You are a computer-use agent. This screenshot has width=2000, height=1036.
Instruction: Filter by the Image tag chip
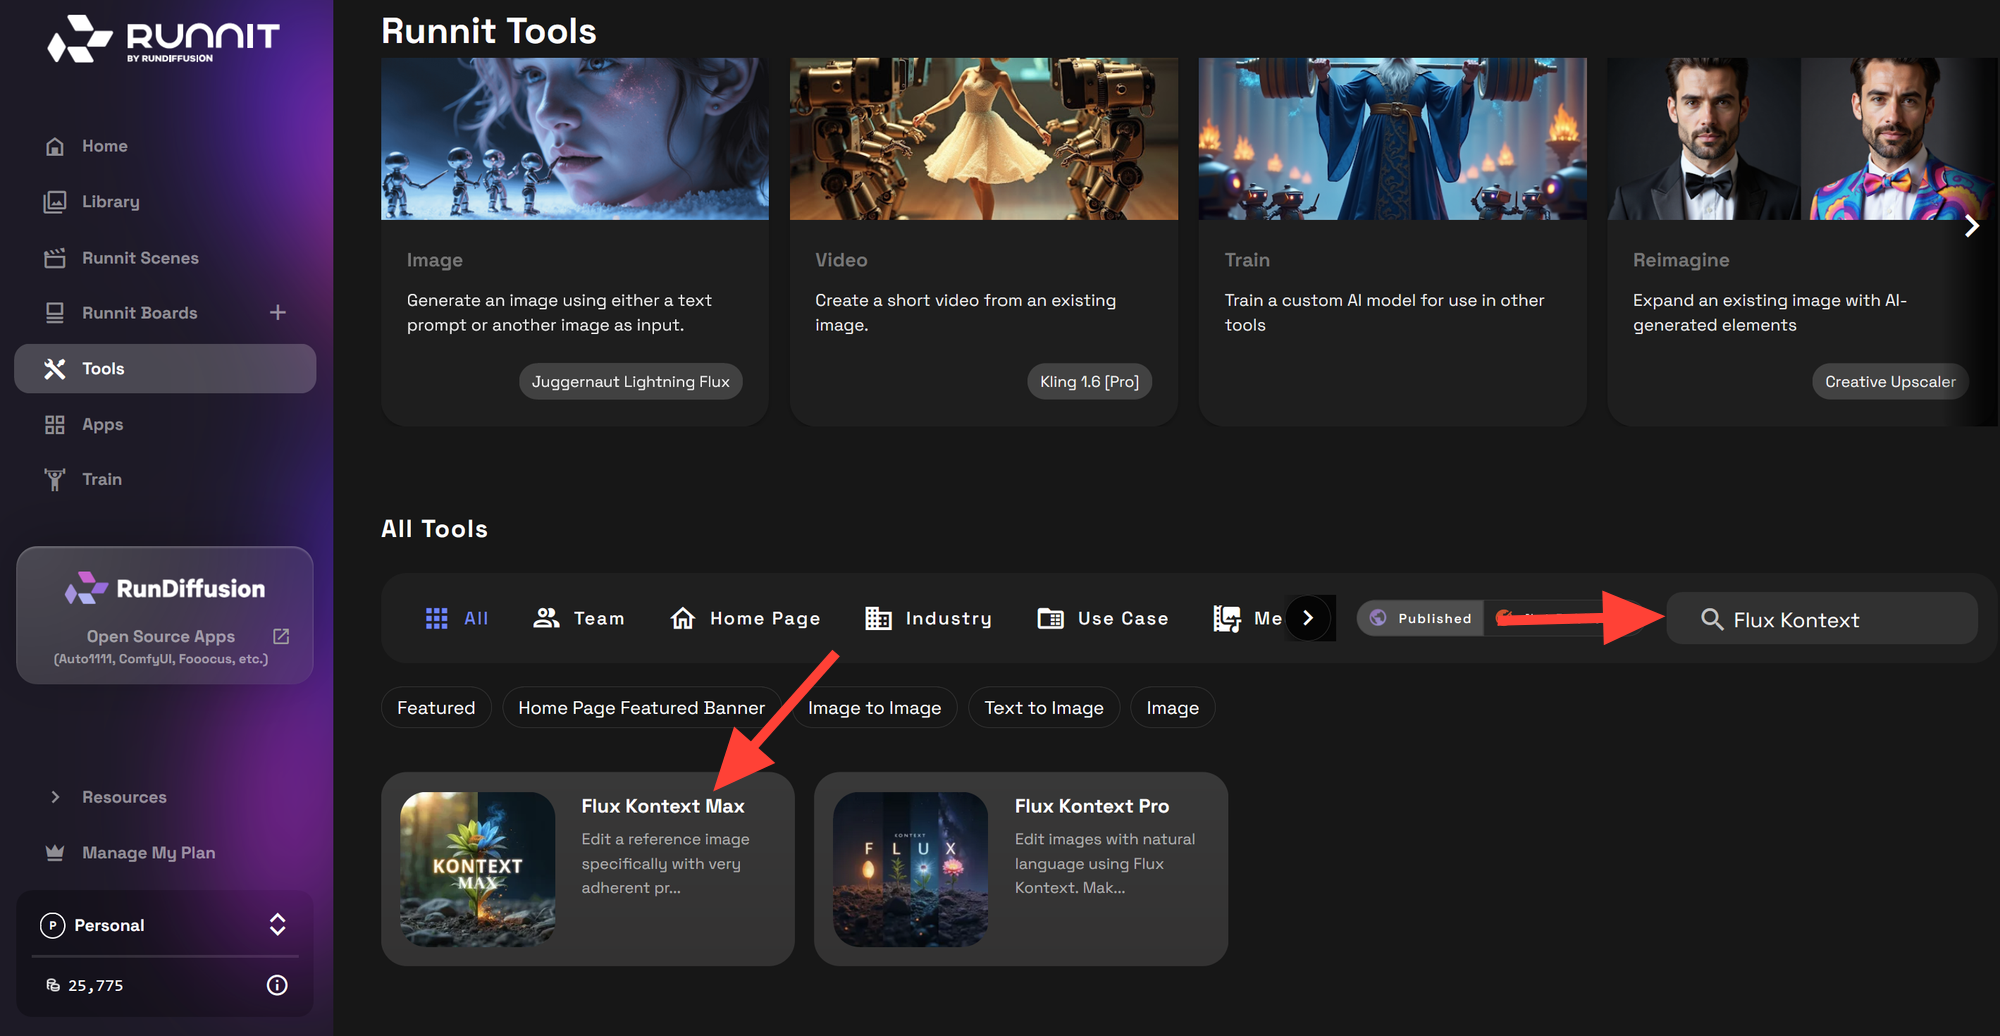pyautogui.click(x=1172, y=708)
